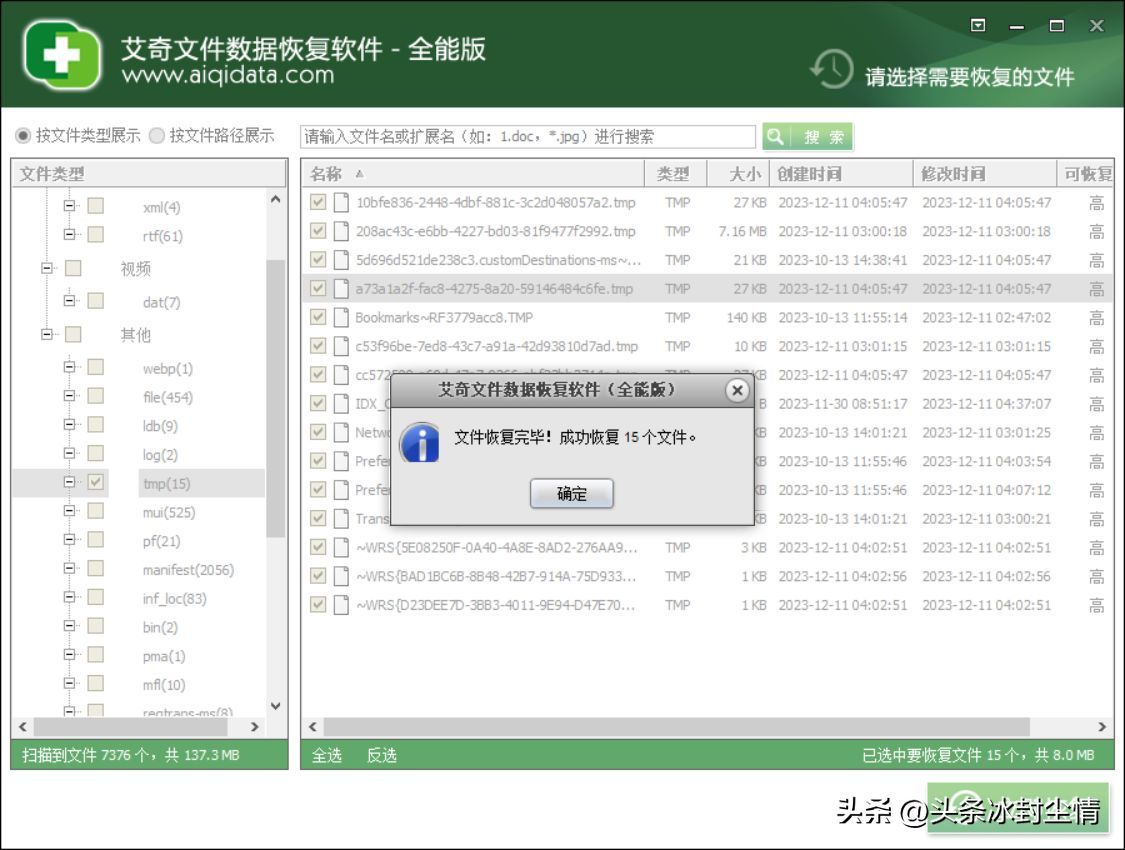Click the file list horizontal scrollbar thumb

point(677,727)
